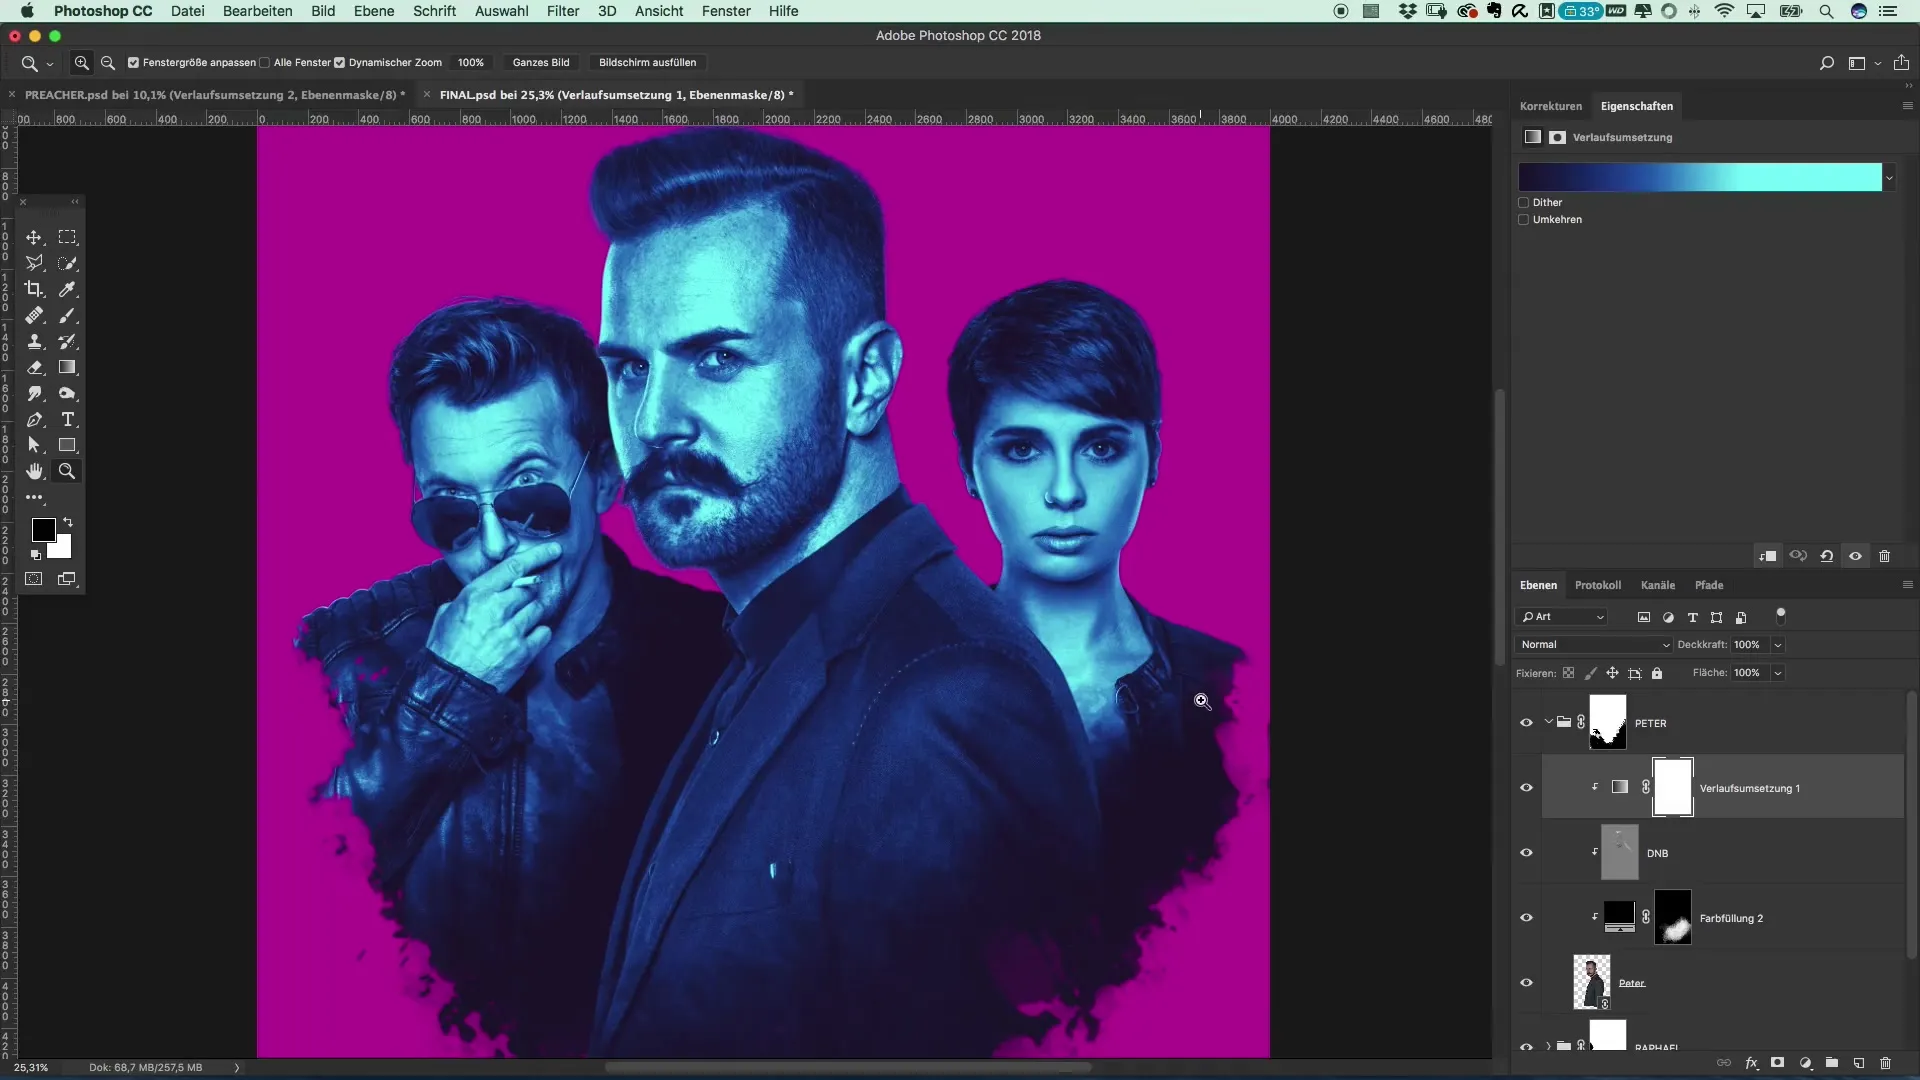The width and height of the screenshot is (1920, 1080).
Task: Open the blend mode Normal dropdown
Action: tap(1594, 645)
